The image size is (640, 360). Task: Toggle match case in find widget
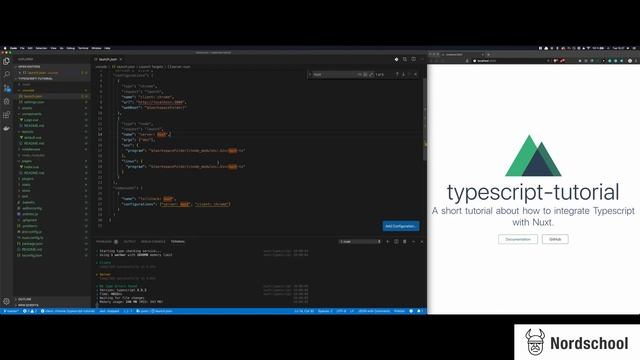[360, 74]
